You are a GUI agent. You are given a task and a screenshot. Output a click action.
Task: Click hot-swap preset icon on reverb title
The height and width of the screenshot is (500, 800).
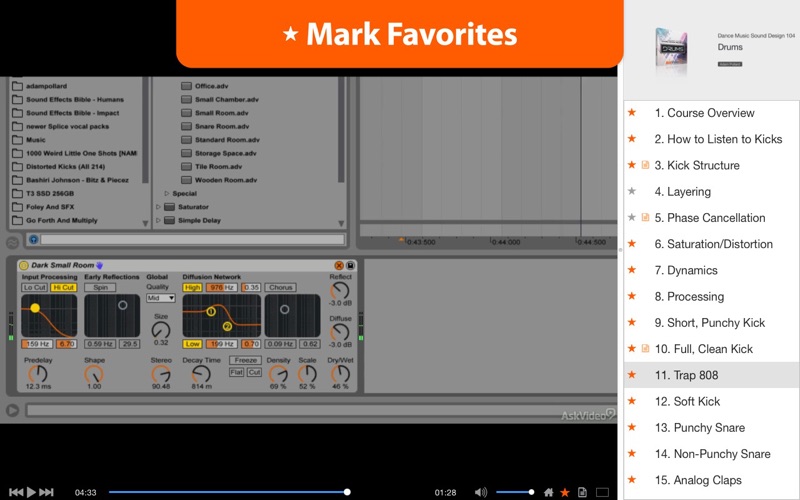339,265
